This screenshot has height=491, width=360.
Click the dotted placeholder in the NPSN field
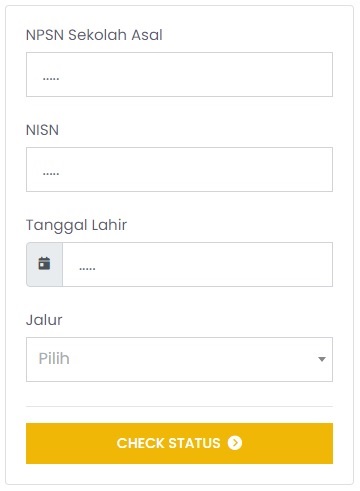(x=51, y=79)
